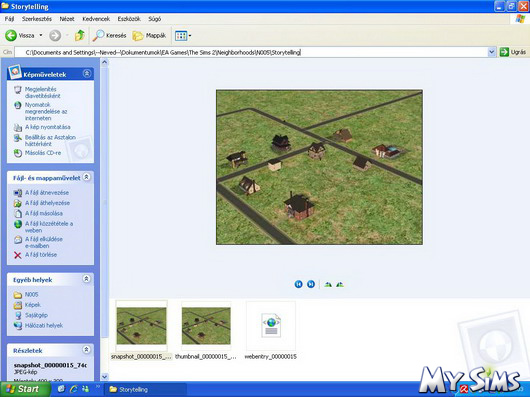The height and width of the screenshot is (397, 530).
Task: Toggle the Mappák folders pane
Action: click(x=149, y=35)
